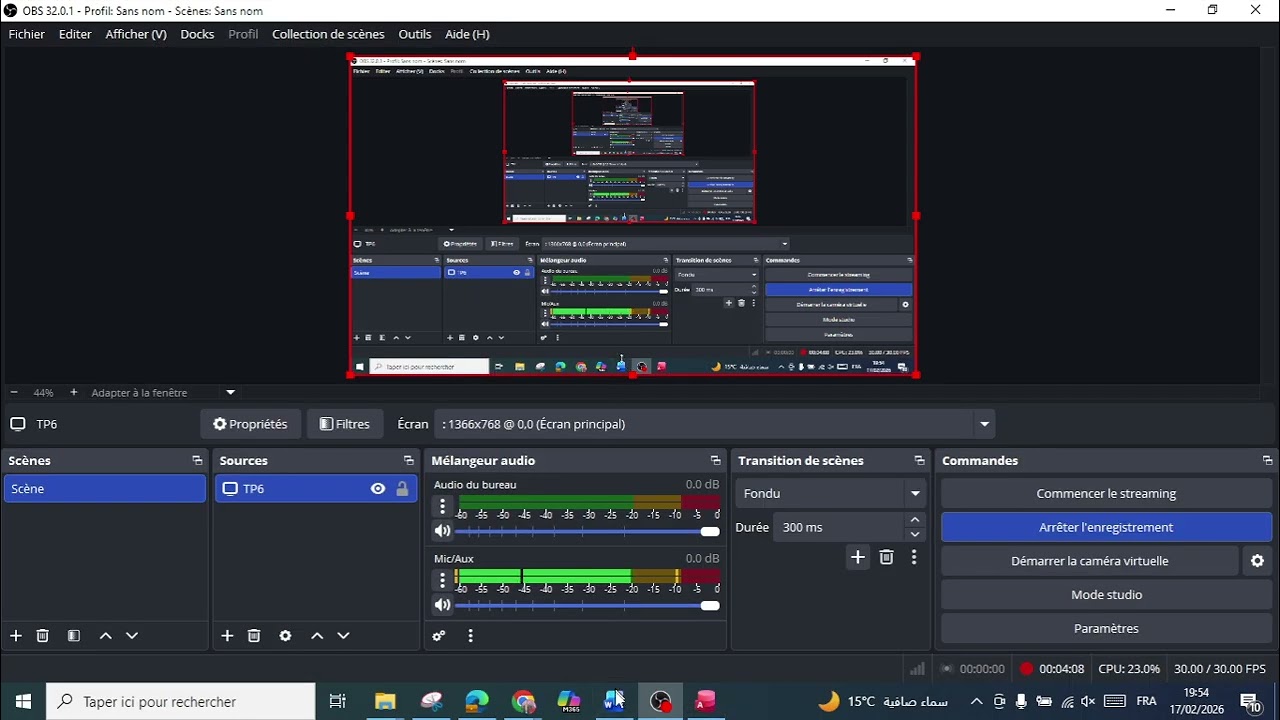Open Microsoft Edge from the taskbar
This screenshot has width=1280, height=720.
click(477, 702)
